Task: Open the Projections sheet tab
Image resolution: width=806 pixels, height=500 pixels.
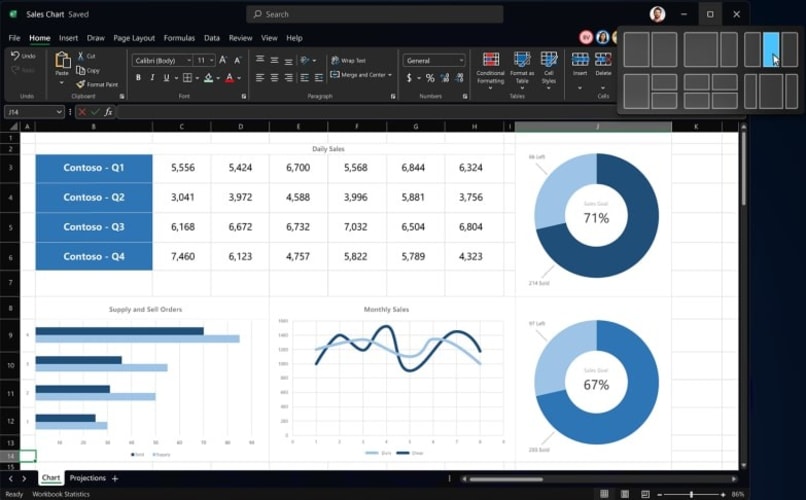Action: point(87,478)
